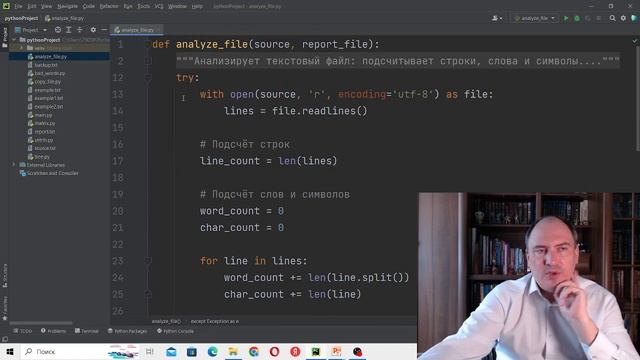Screen dimensions: 640x360
Task: Collapse the pythonProject root folder
Action: [x=14, y=40]
